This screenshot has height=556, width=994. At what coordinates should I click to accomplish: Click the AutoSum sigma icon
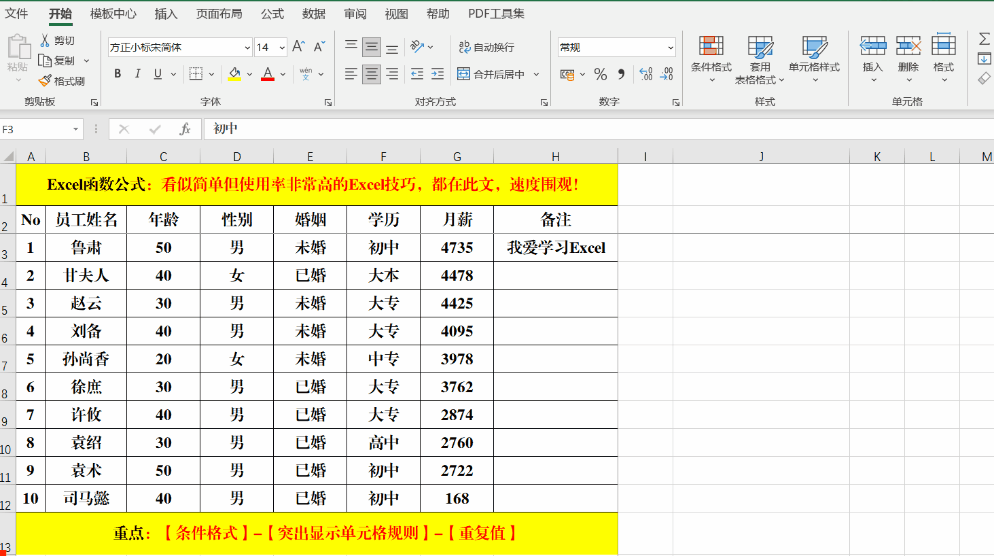(984, 39)
